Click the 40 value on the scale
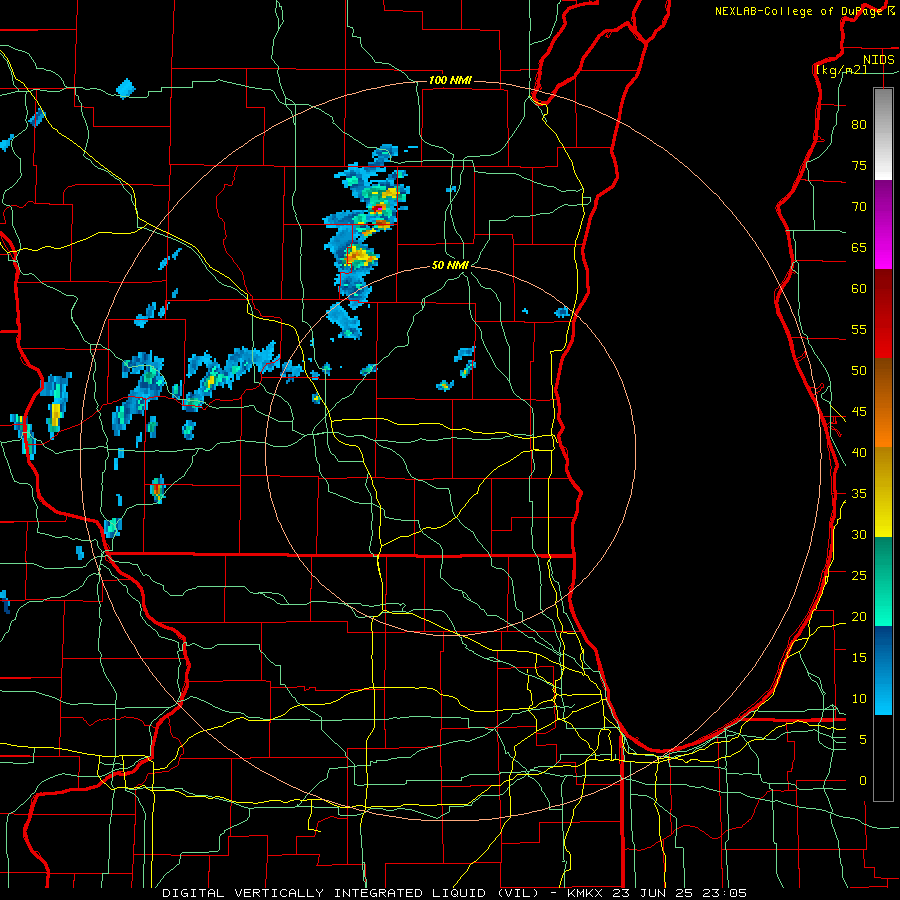Viewport: 900px width, 900px height. coord(859,452)
